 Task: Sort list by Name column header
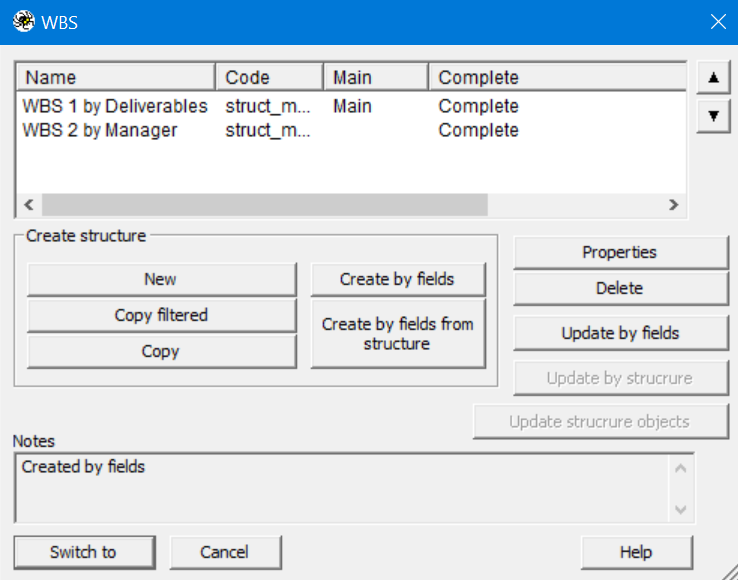click(116, 77)
